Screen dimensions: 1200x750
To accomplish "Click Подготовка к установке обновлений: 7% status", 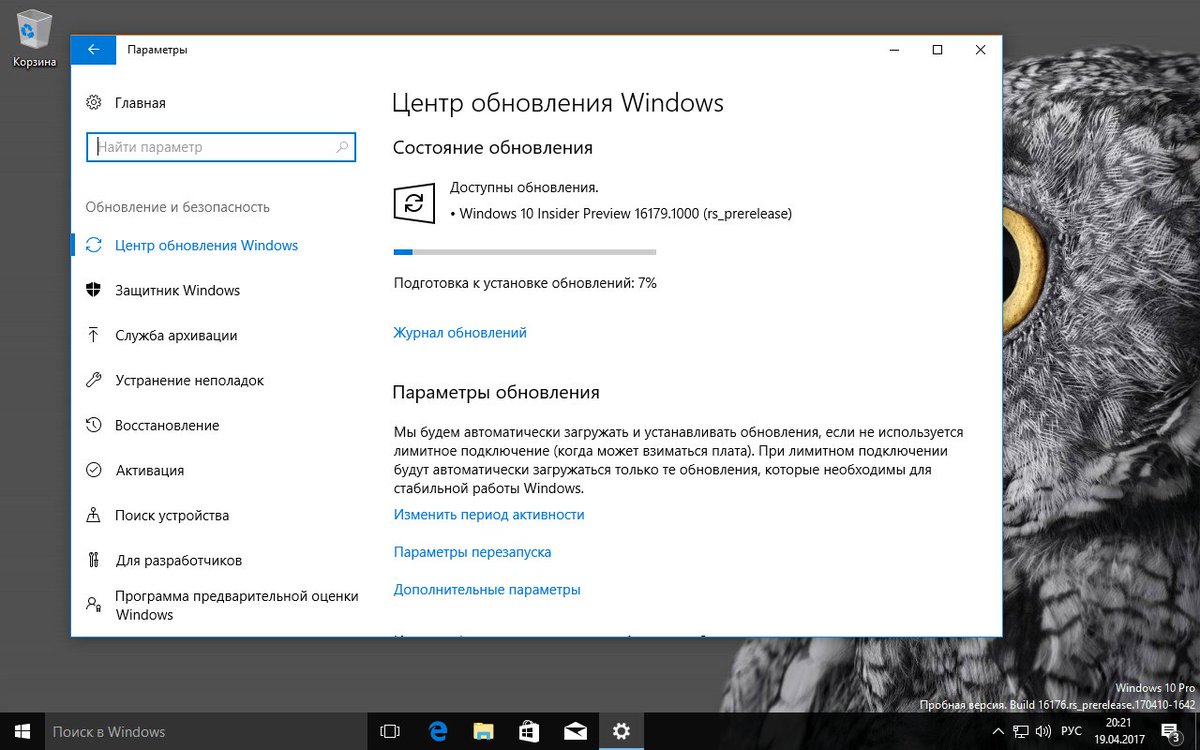I will pyautogui.click(x=525, y=283).
